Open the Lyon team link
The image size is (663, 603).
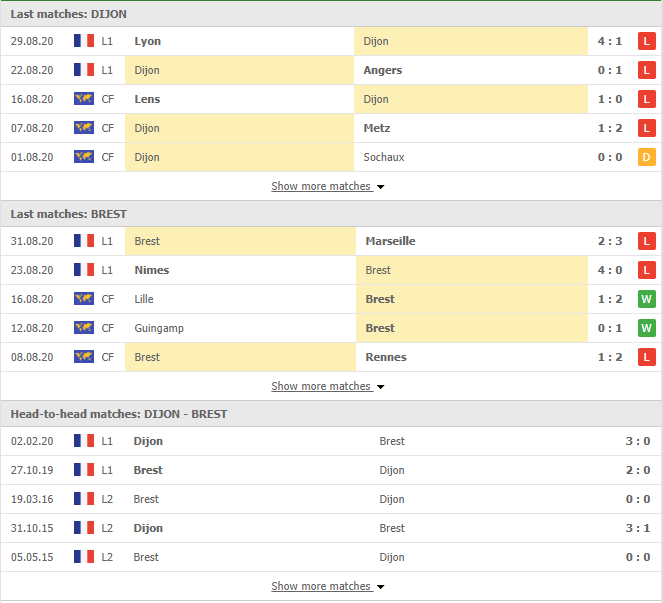click(x=148, y=41)
